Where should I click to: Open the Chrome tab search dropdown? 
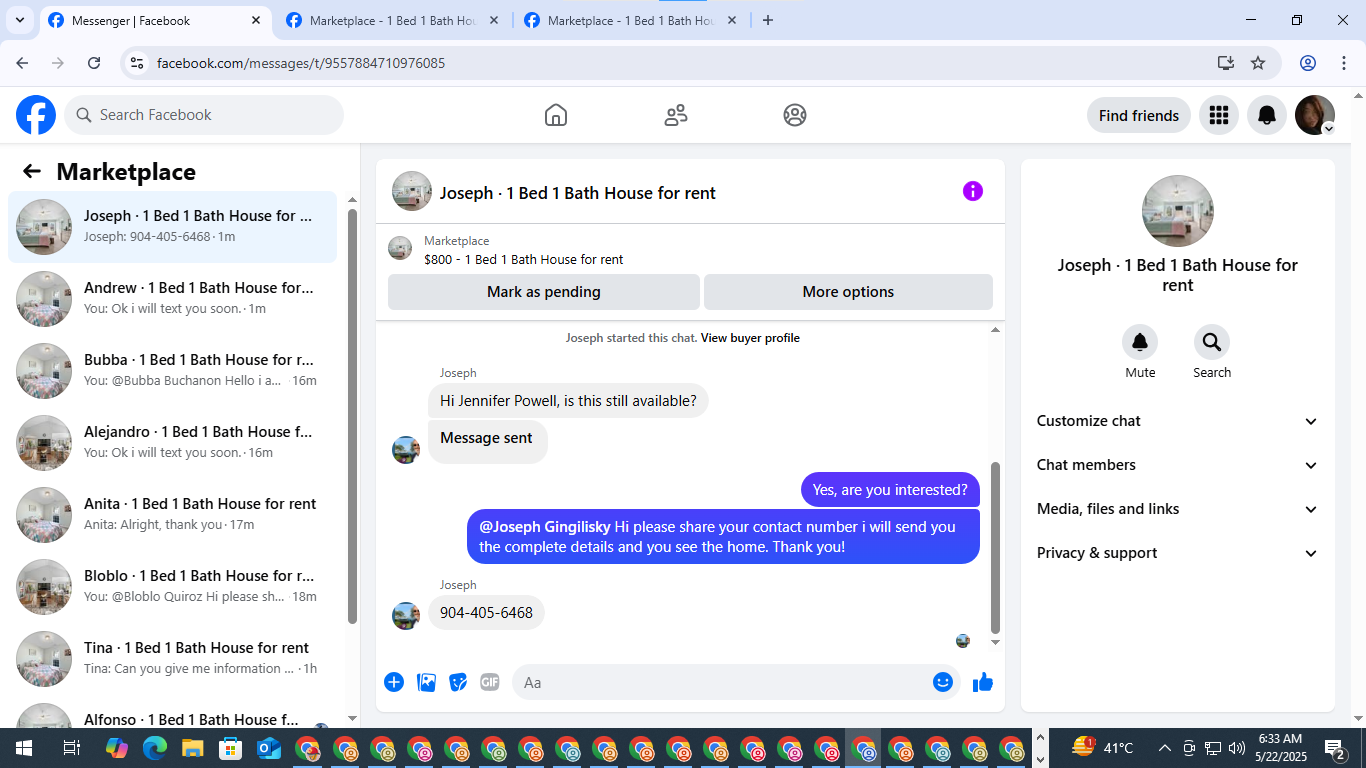pyautogui.click(x=20, y=20)
